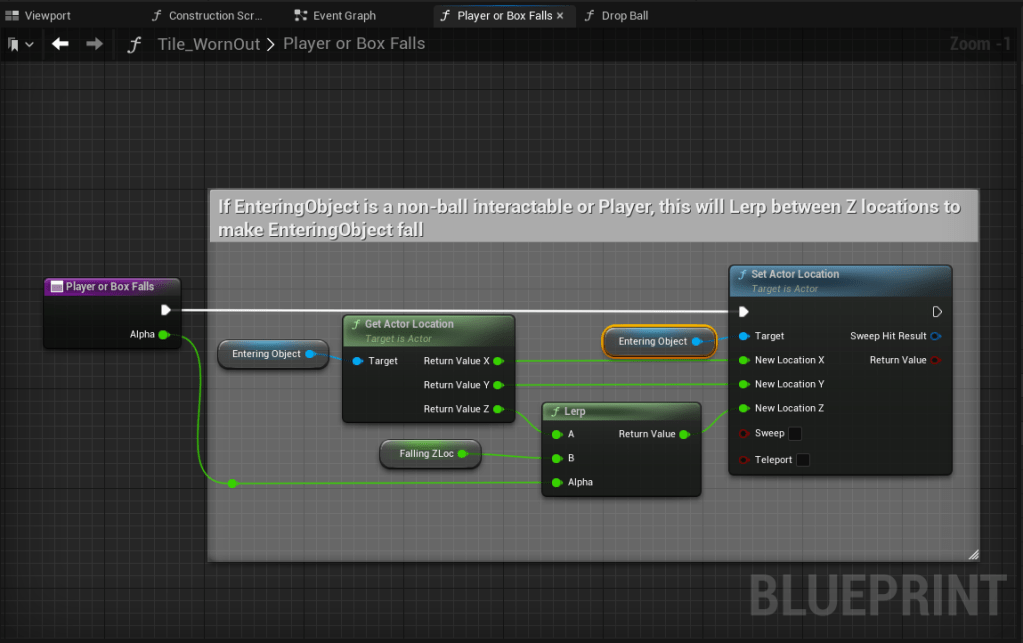1023x643 pixels.
Task: Click Sweep Hit Result output pin
Action: (x=935, y=336)
